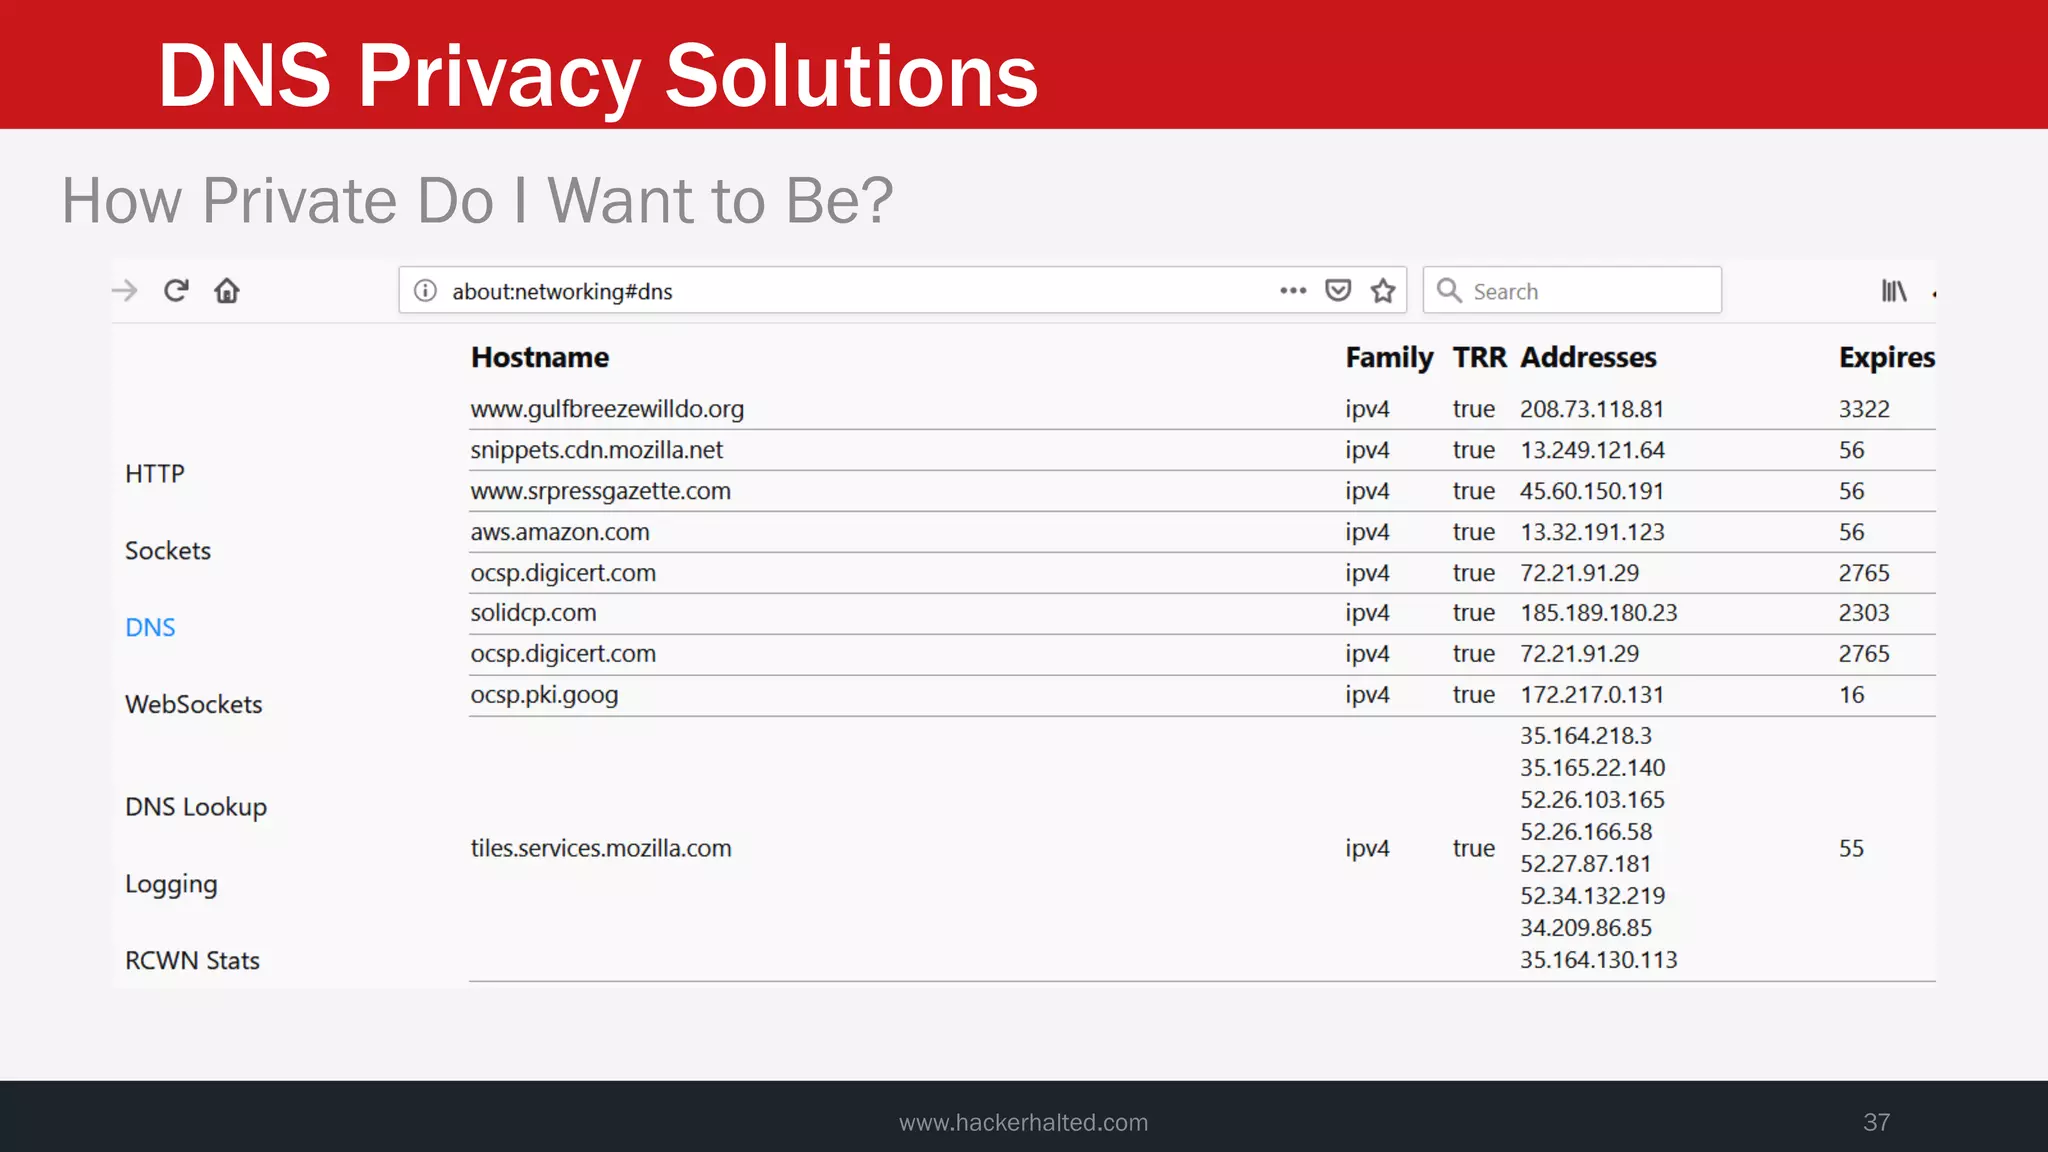Click the TRR column header
Screen dimensions: 2048x1152
1479,357
